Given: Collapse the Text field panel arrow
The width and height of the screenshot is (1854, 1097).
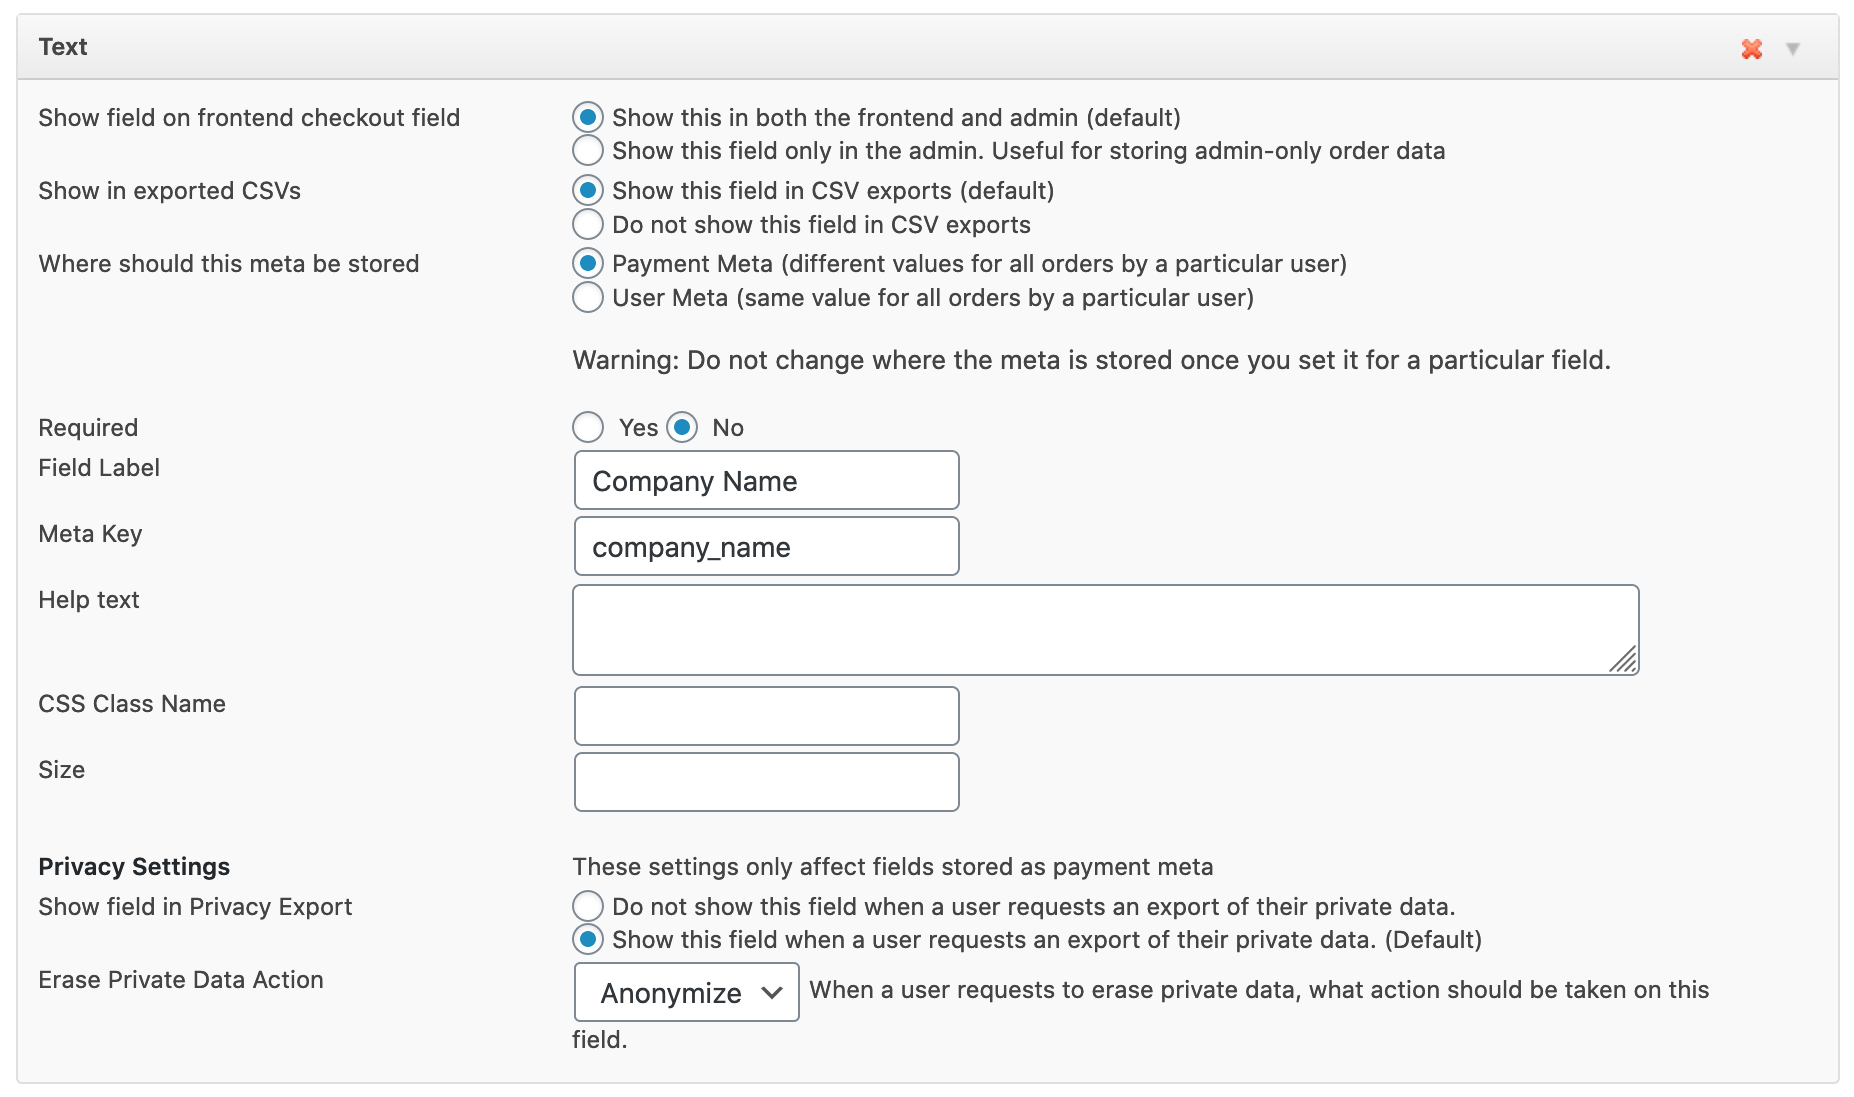Looking at the screenshot, I should click(x=1793, y=49).
